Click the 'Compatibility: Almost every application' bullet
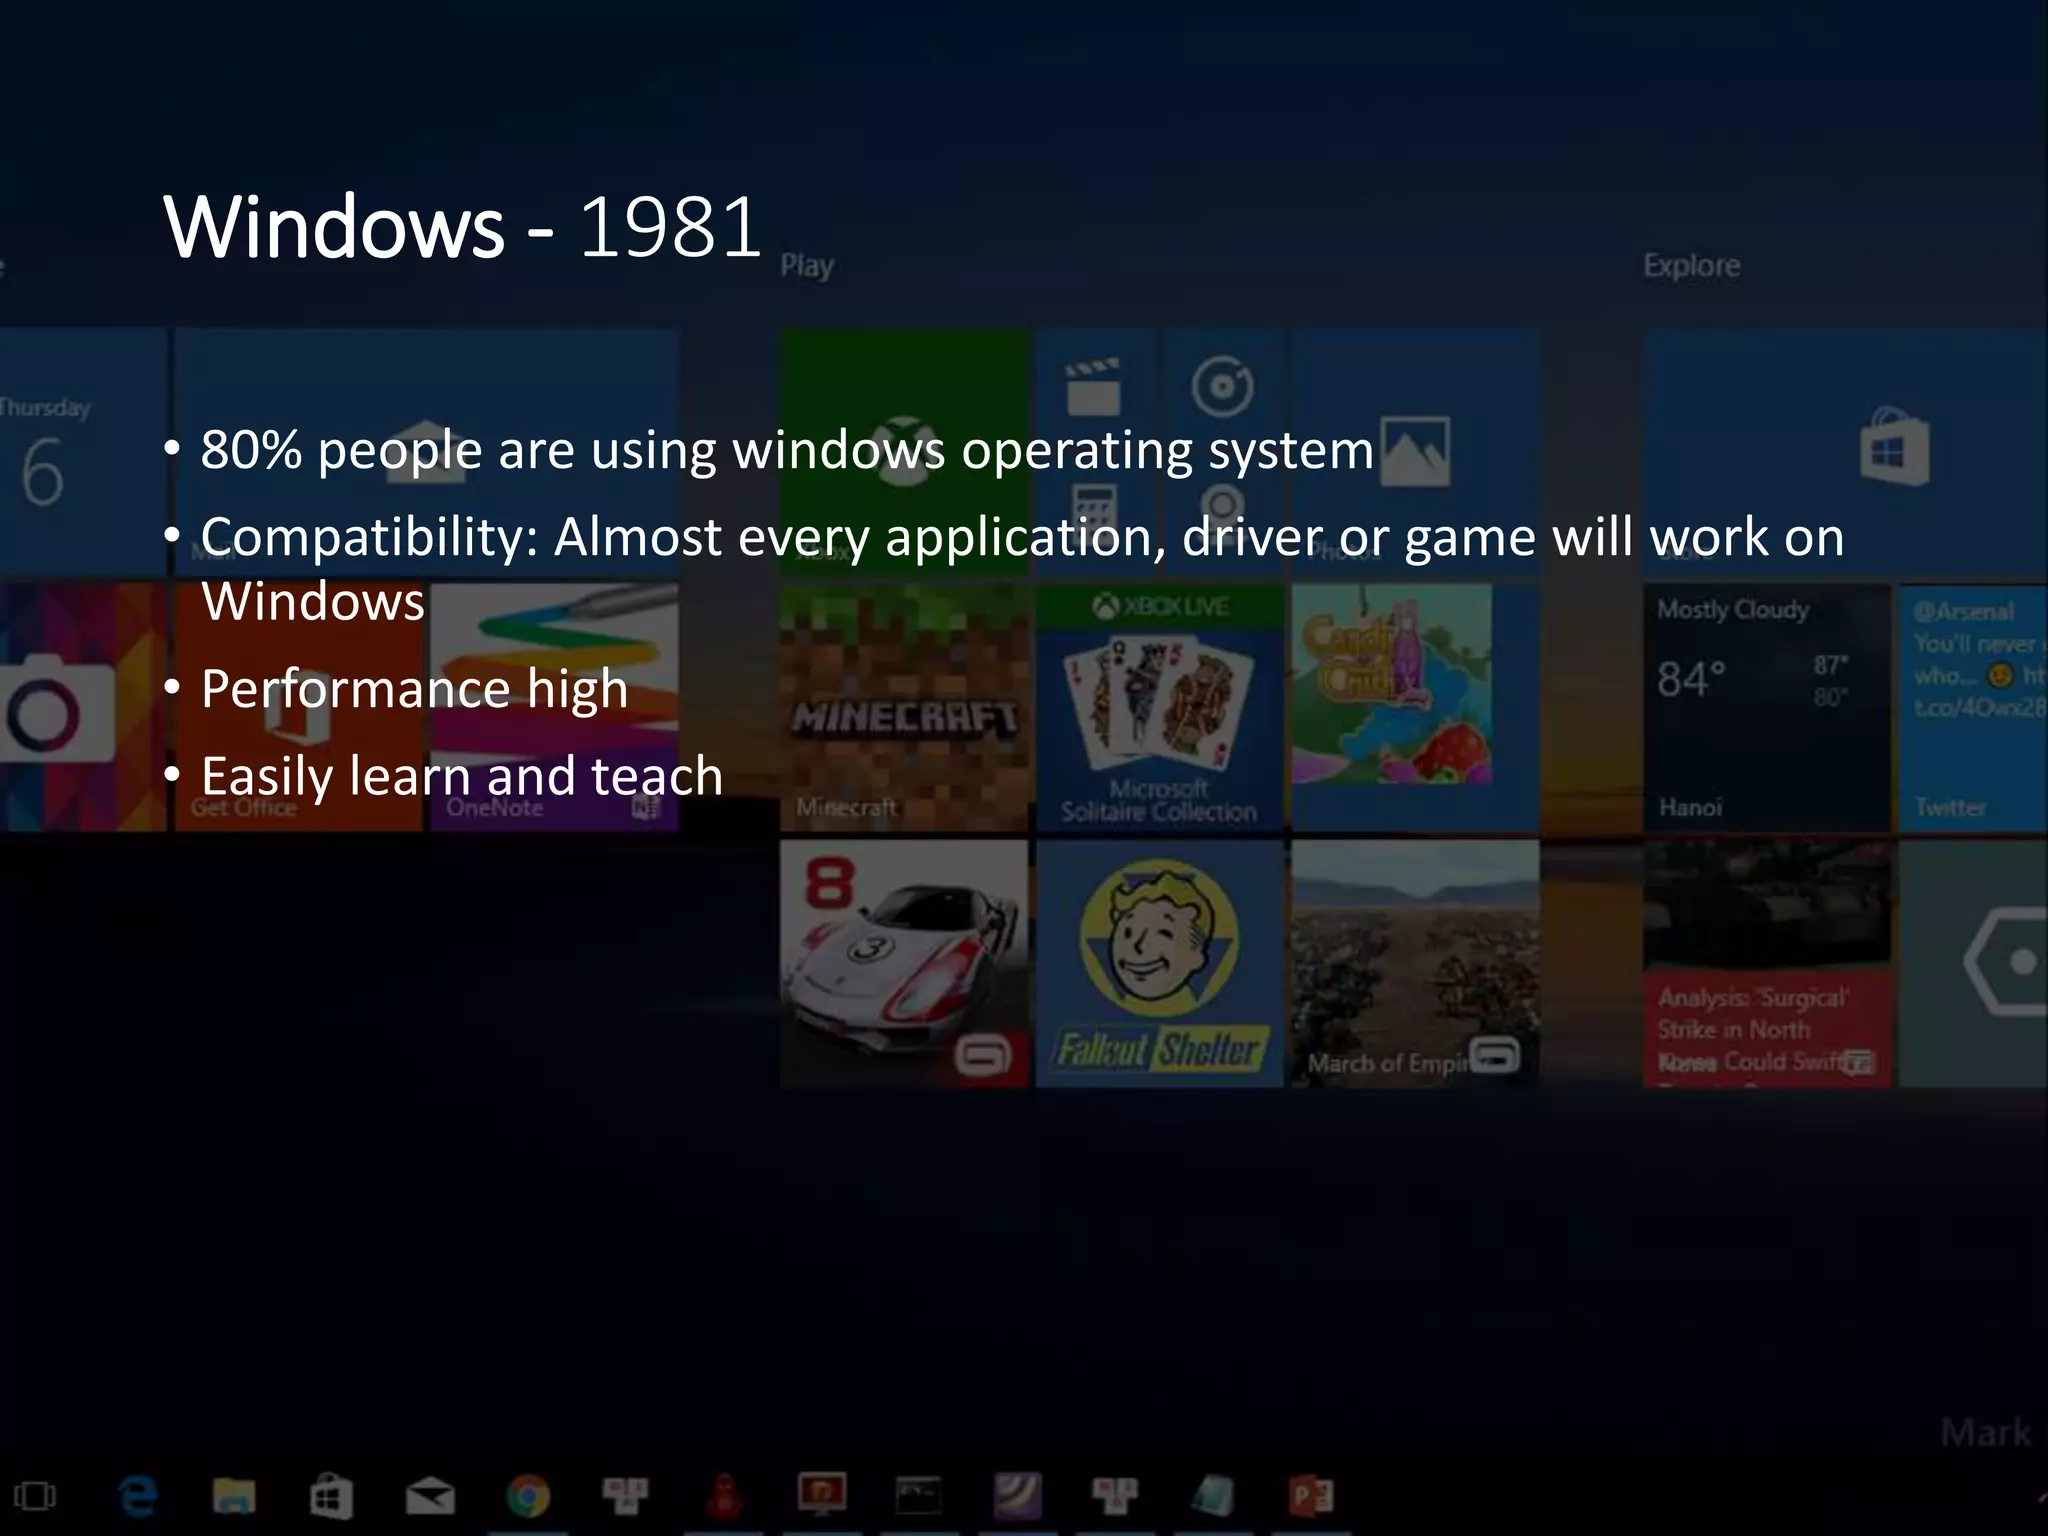The width and height of the screenshot is (2048, 1536). tap(1022, 569)
